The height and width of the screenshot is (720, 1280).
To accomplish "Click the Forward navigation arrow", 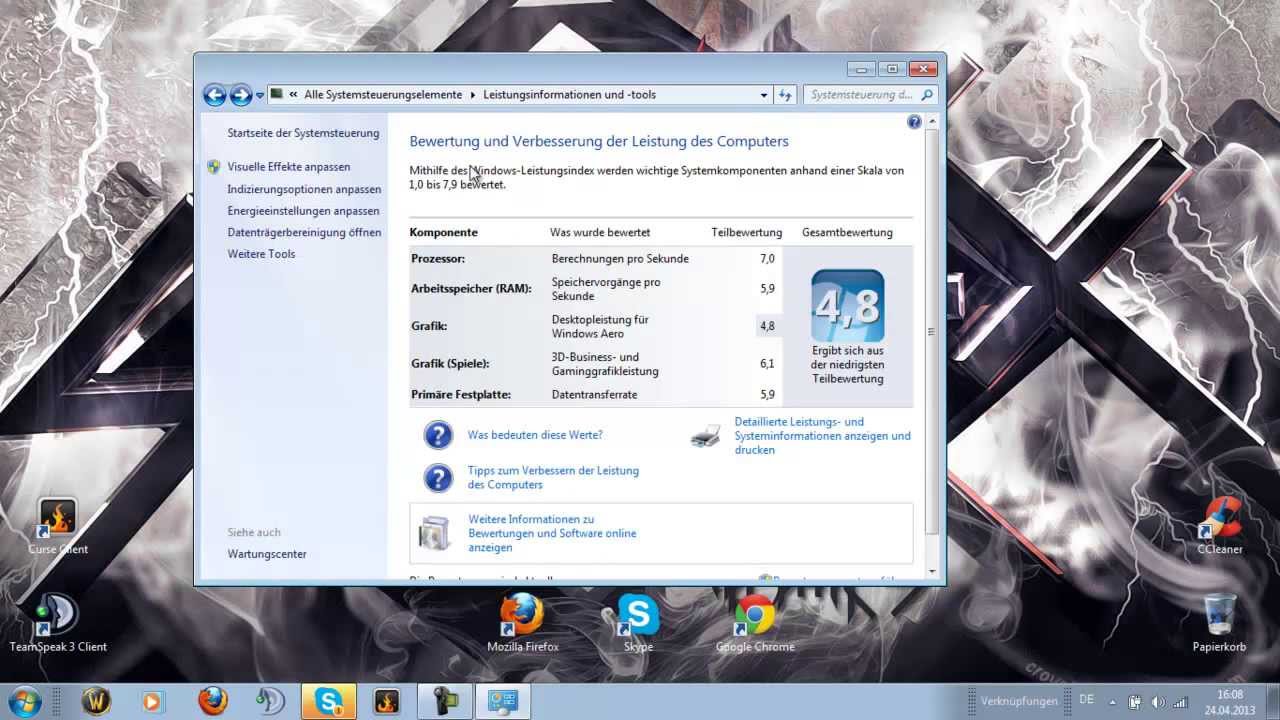I will [240, 95].
